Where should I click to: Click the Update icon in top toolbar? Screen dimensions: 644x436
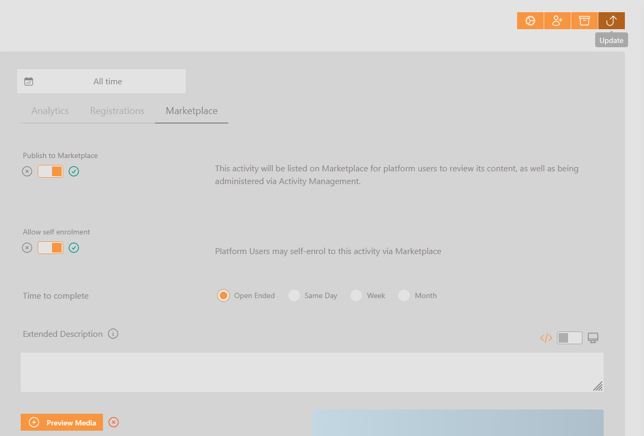click(612, 21)
